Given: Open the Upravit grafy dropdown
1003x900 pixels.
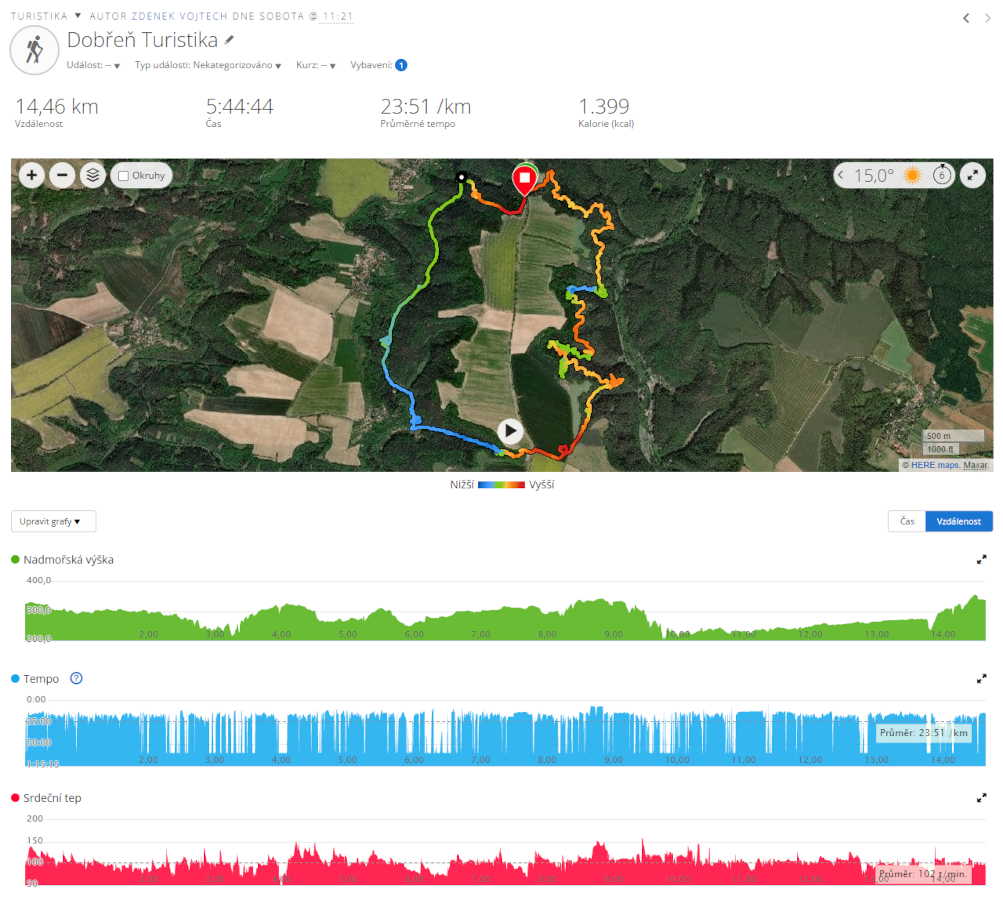Looking at the screenshot, I should click(53, 521).
